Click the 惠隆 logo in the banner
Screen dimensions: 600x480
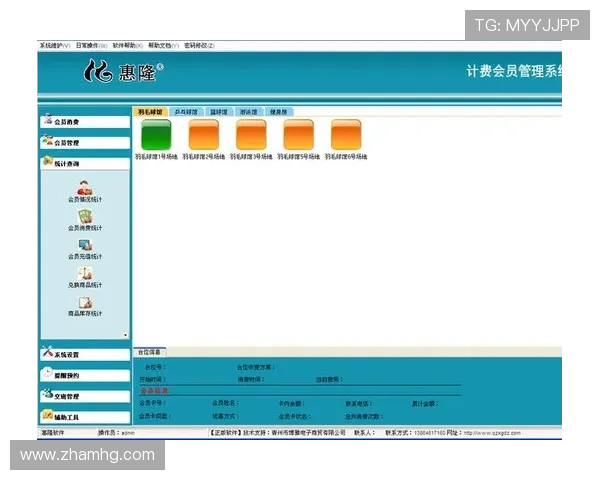pyautogui.click(x=123, y=71)
